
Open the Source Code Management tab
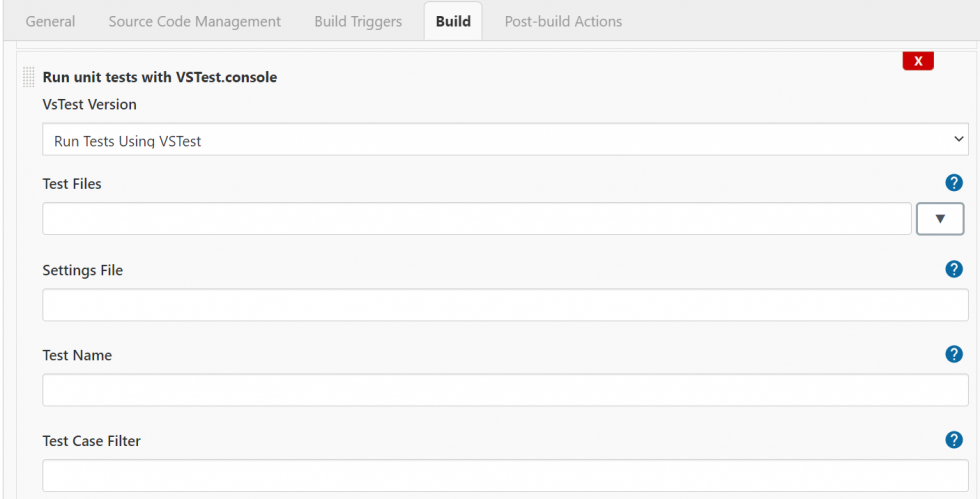pos(195,21)
